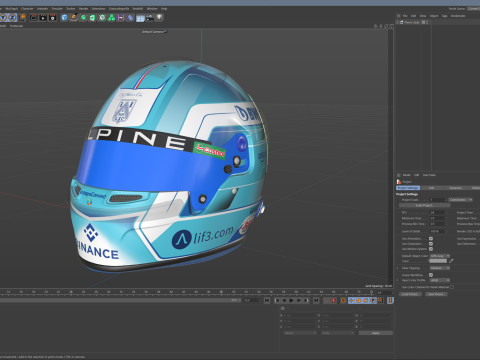Viewport: 480px width, 360px height.
Task: Toggle the Use Generators checkbox
Action: (431, 244)
